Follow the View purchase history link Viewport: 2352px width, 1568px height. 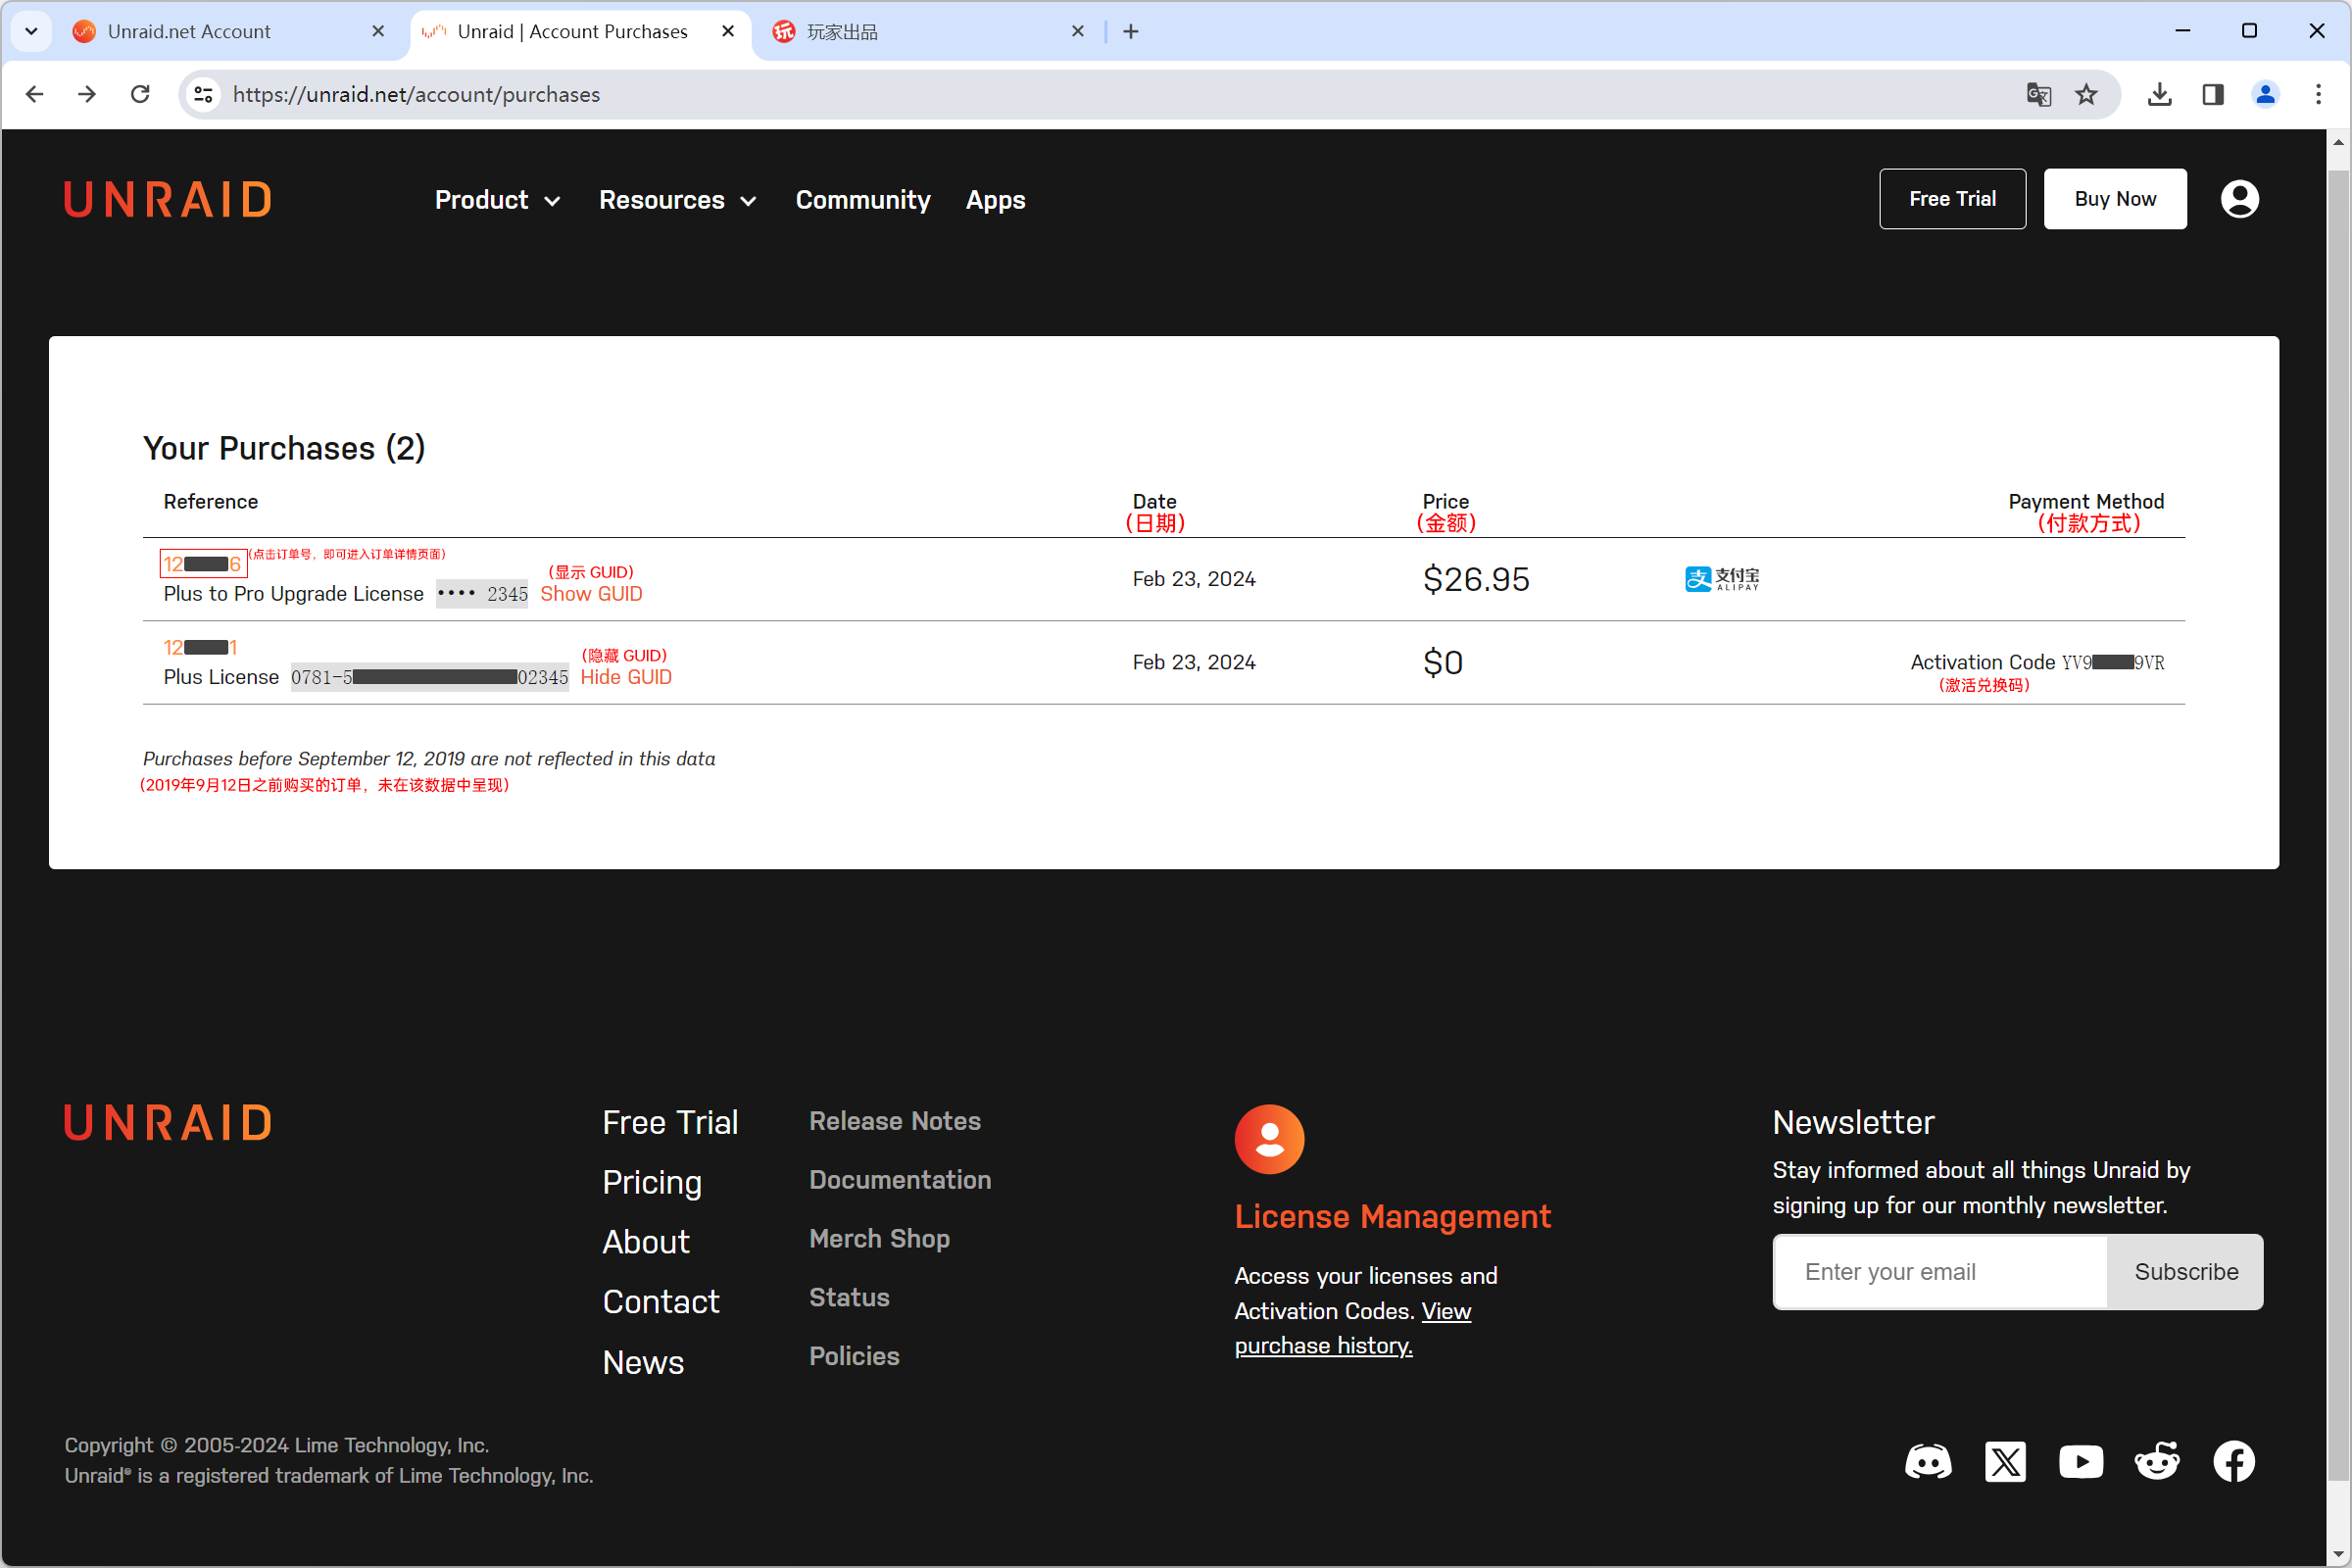(x=1352, y=1328)
